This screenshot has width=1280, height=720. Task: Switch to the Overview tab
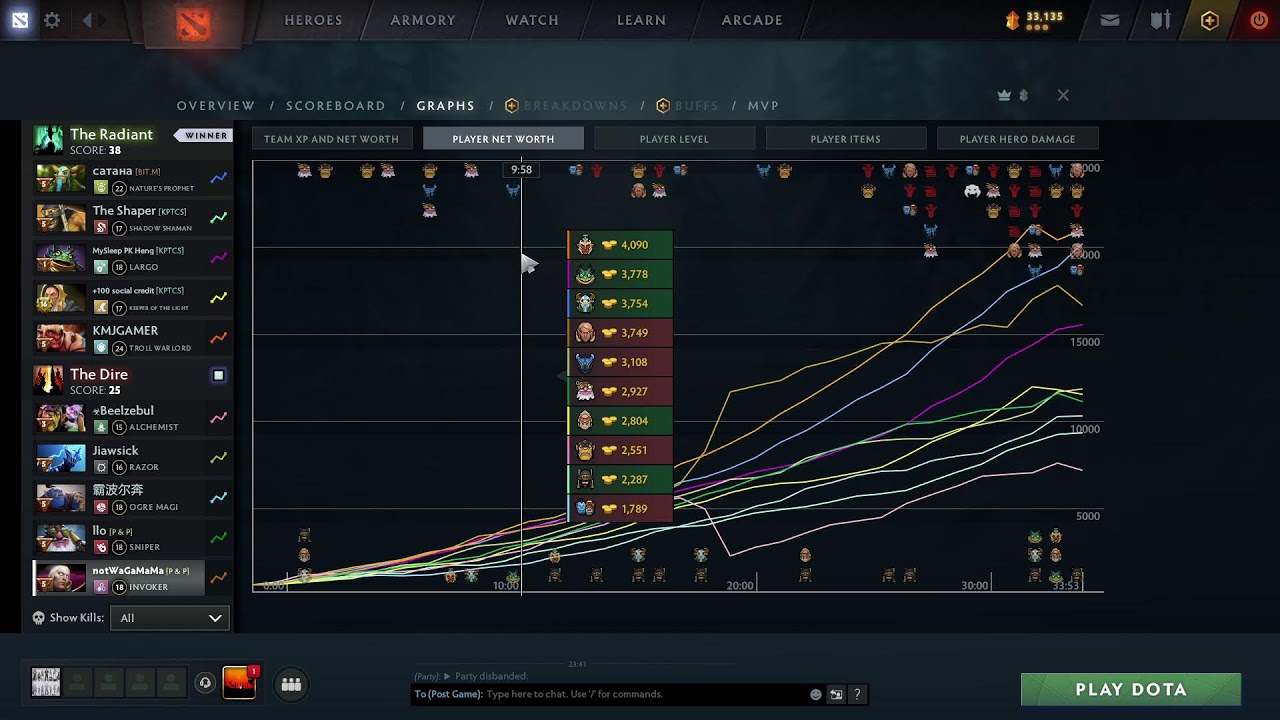(216, 106)
